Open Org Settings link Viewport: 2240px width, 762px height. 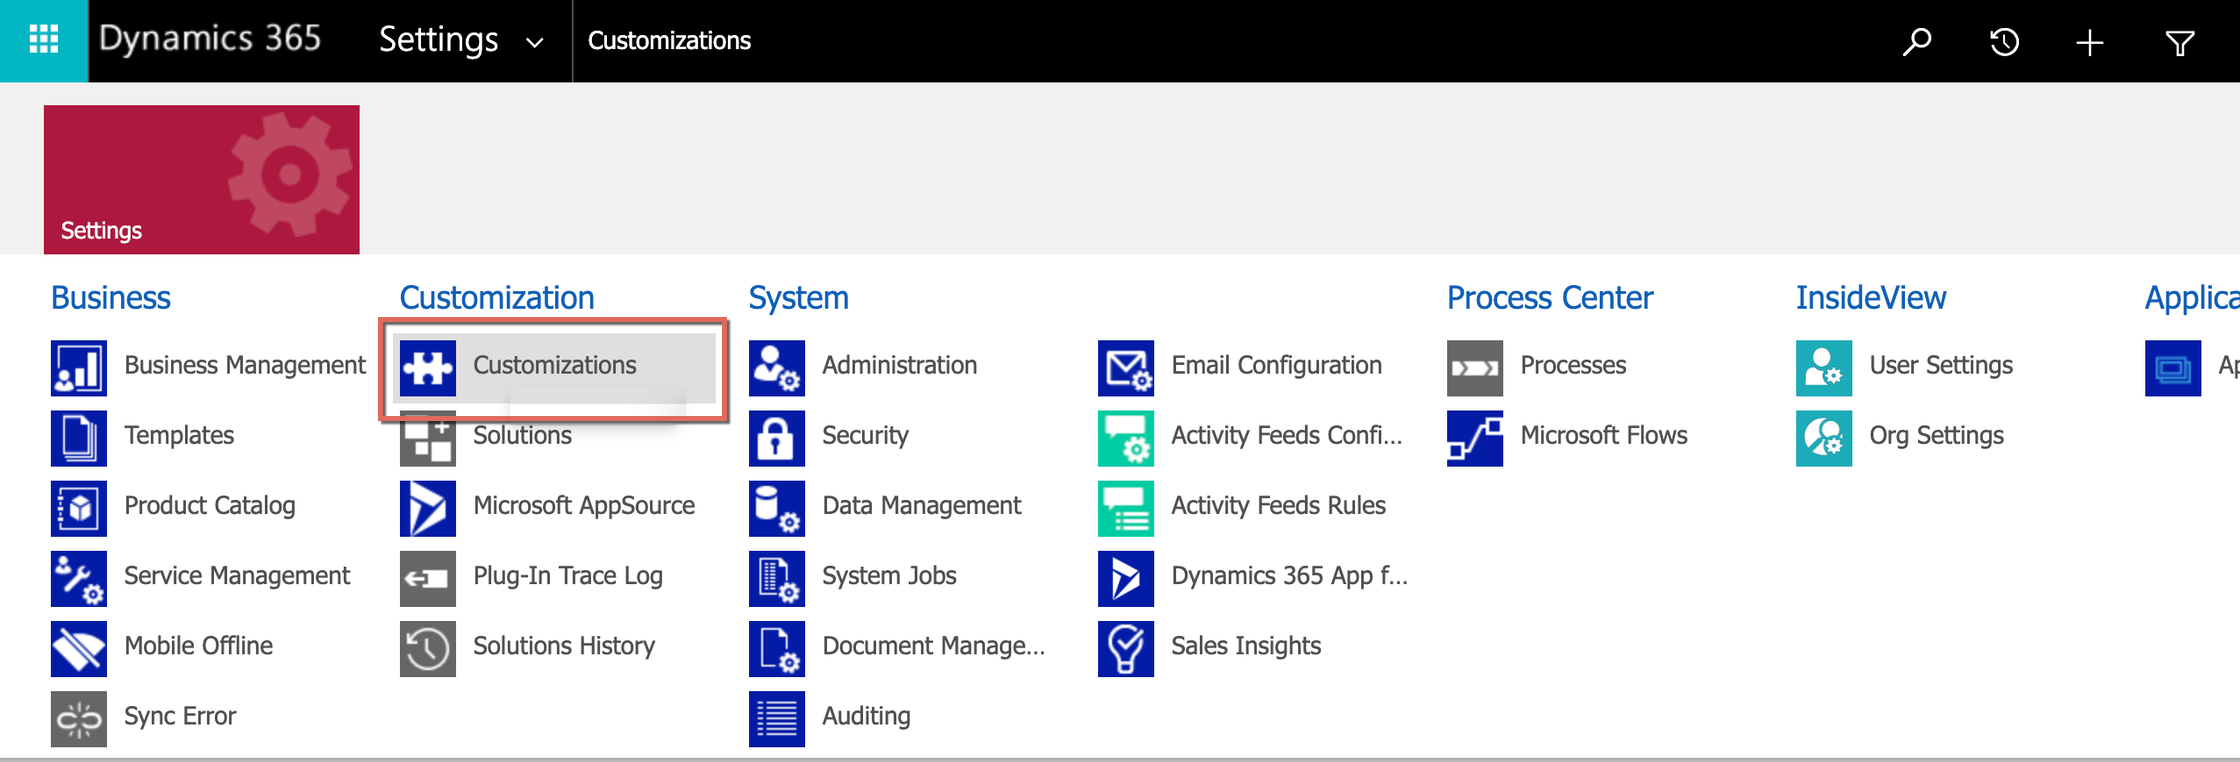tap(1936, 435)
